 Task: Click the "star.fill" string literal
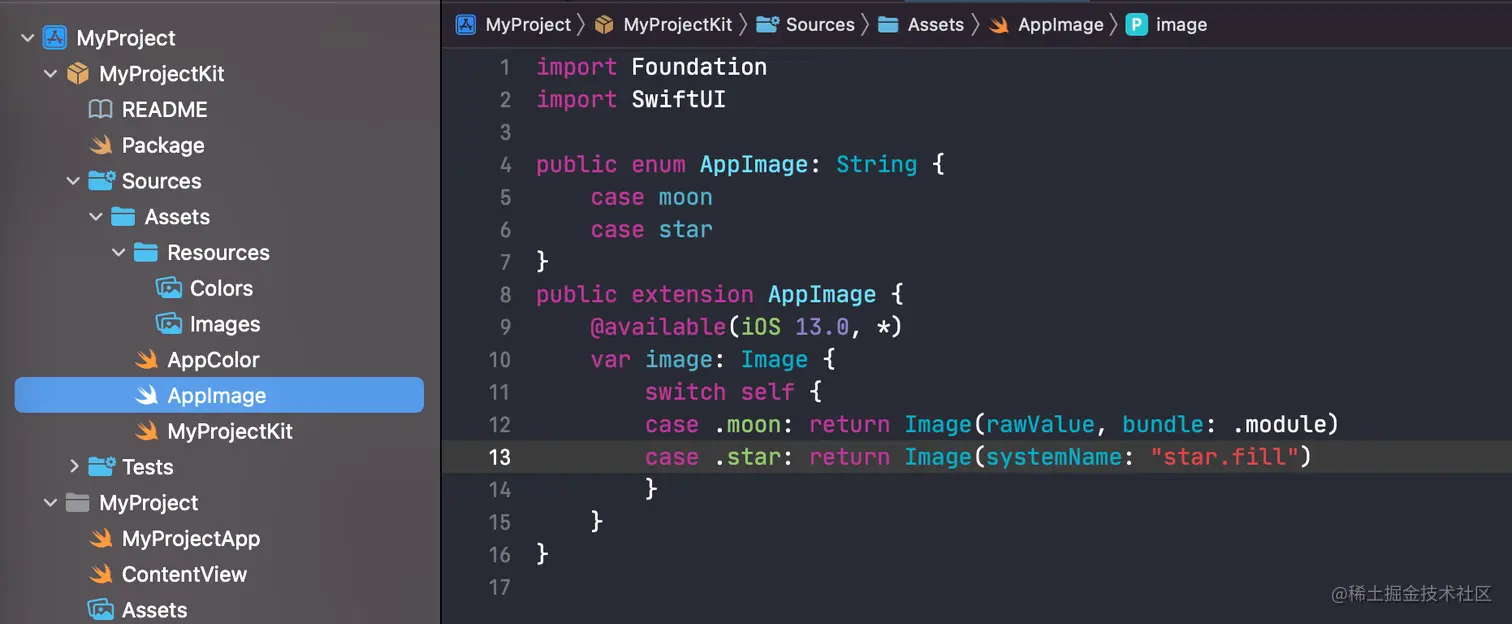coord(1223,457)
